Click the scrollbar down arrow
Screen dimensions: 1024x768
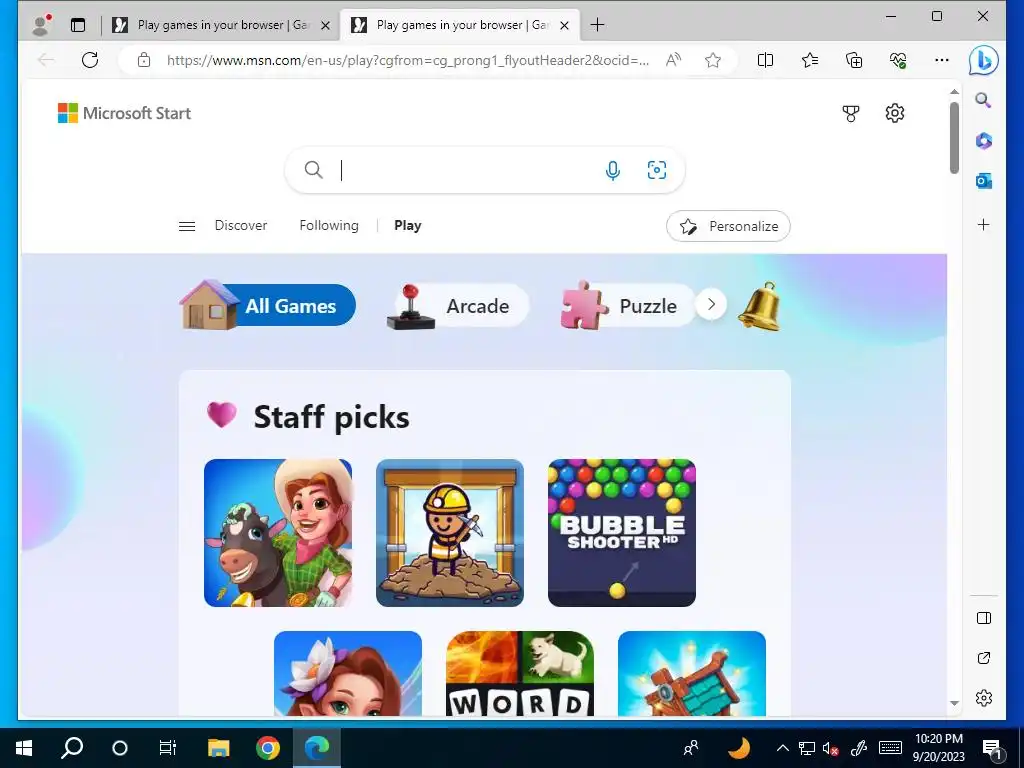(954, 703)
